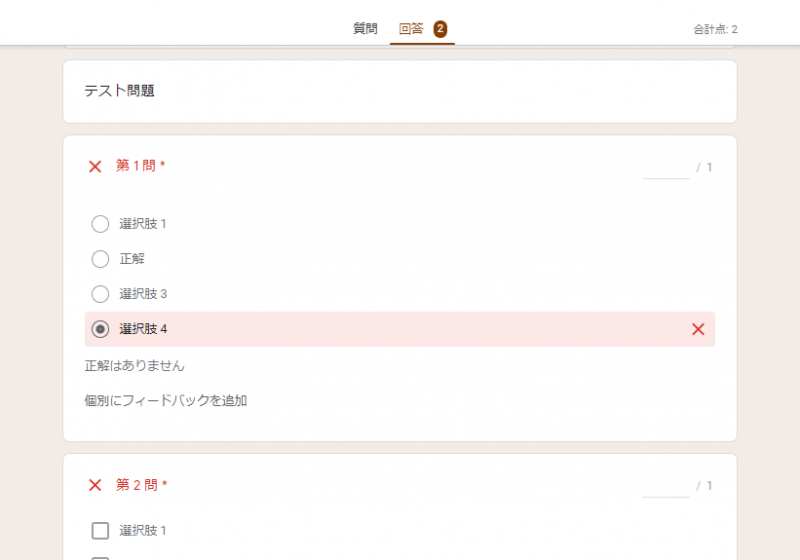This screenshot has width=800, height=560.
Task: Choose the 正解 radio option
Action: 100,259
